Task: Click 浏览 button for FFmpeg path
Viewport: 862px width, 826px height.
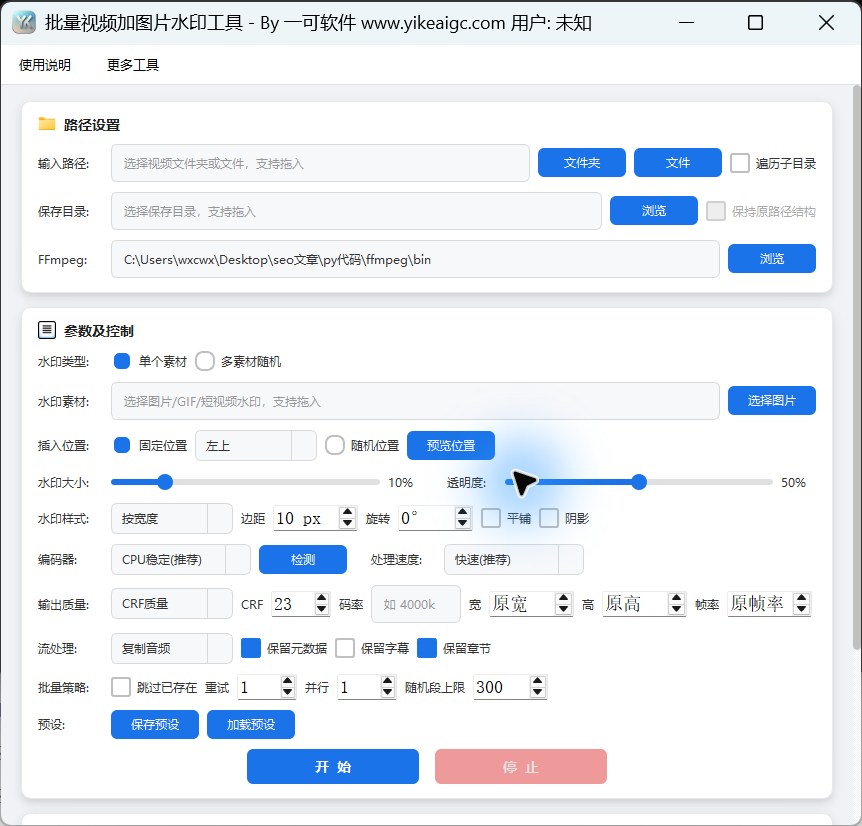Action: [772, 258]
